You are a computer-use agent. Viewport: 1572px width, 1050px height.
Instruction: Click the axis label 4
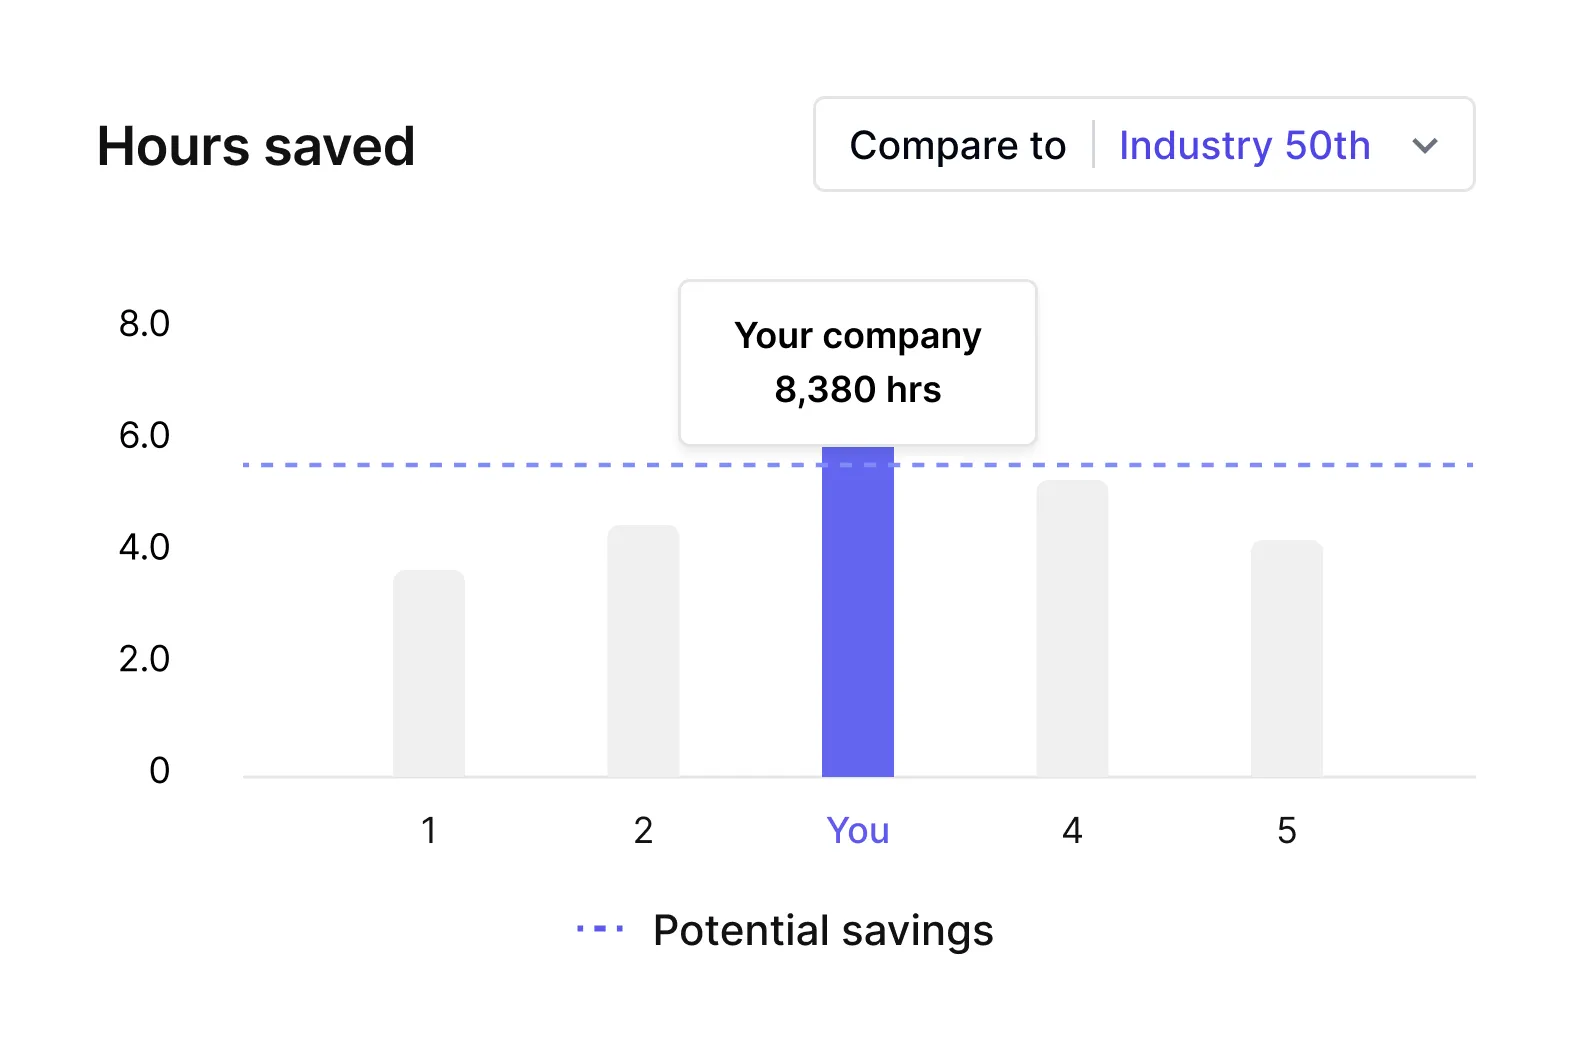[1072, 830]
